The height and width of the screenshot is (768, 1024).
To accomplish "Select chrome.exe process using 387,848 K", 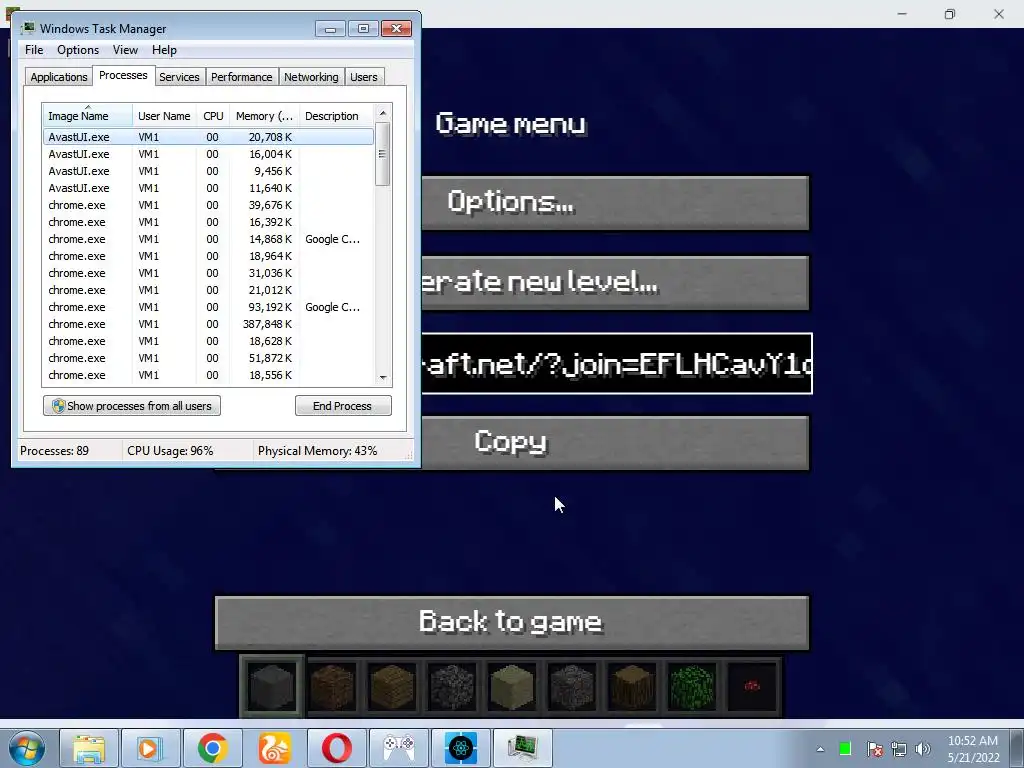I will click(x=208, y=324).
